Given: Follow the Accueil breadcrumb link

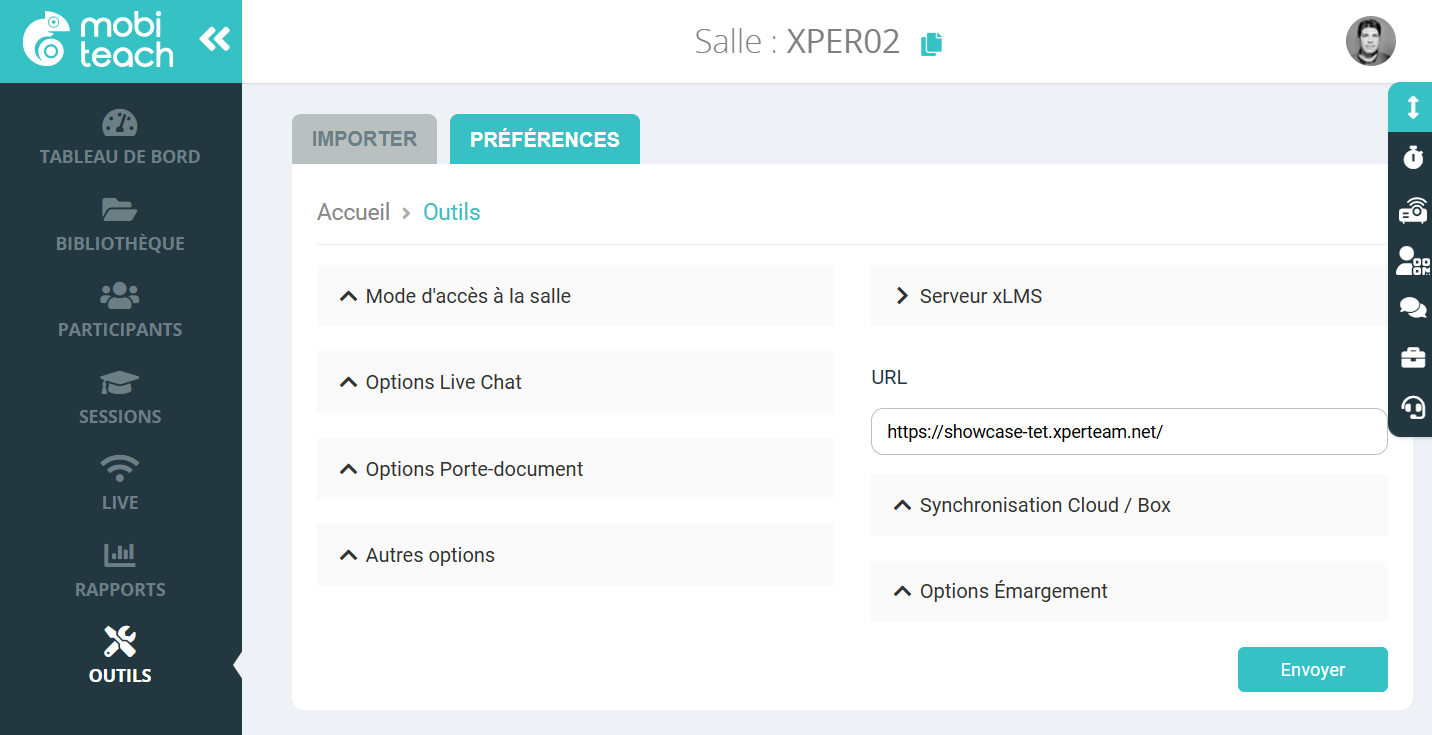Looking at the screenshot, I should [x=353, y=212].
